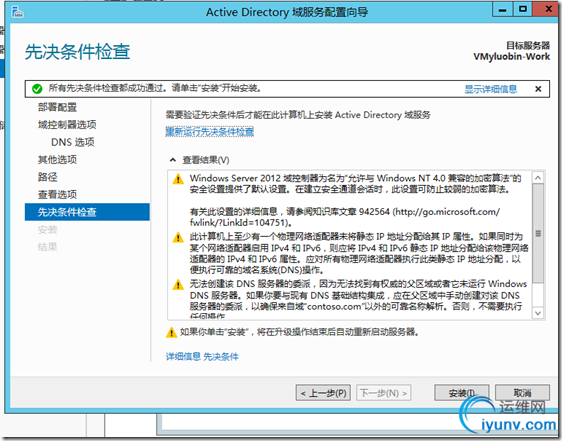Switch to 查看选项 step
562x441 pixels.
[57, 194]
